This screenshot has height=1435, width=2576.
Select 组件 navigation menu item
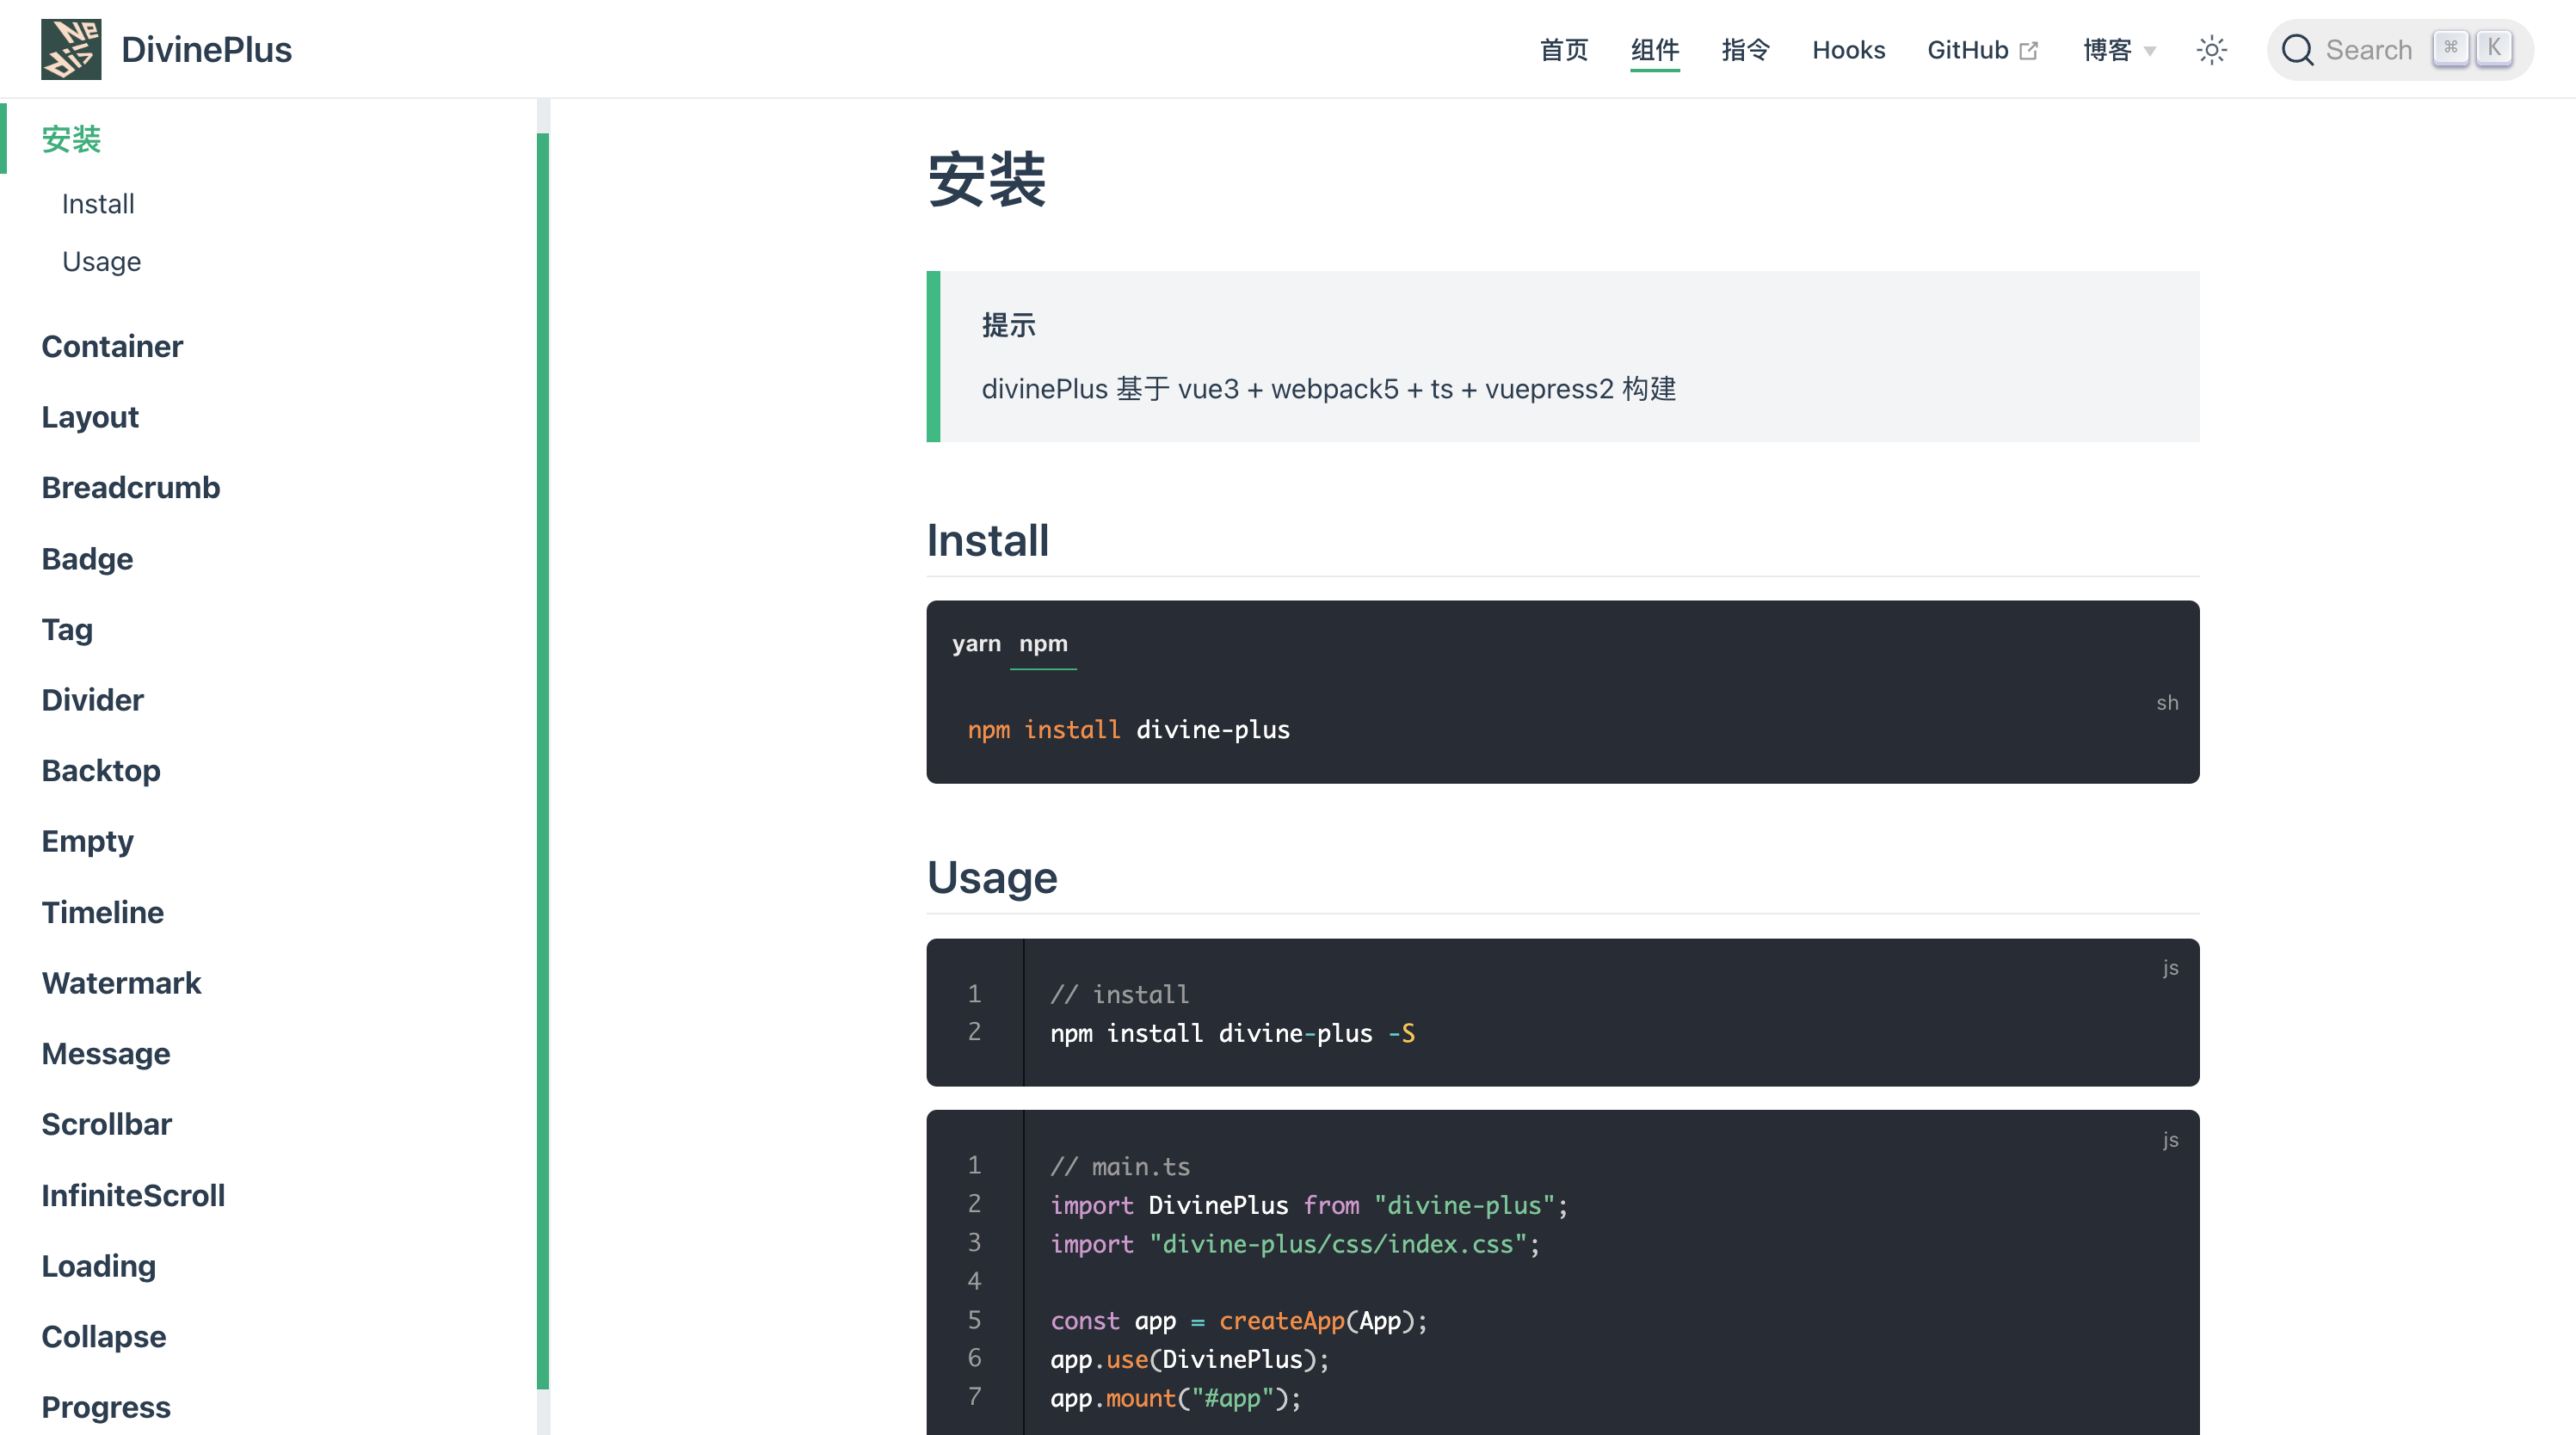click(x=1654, y=47)
